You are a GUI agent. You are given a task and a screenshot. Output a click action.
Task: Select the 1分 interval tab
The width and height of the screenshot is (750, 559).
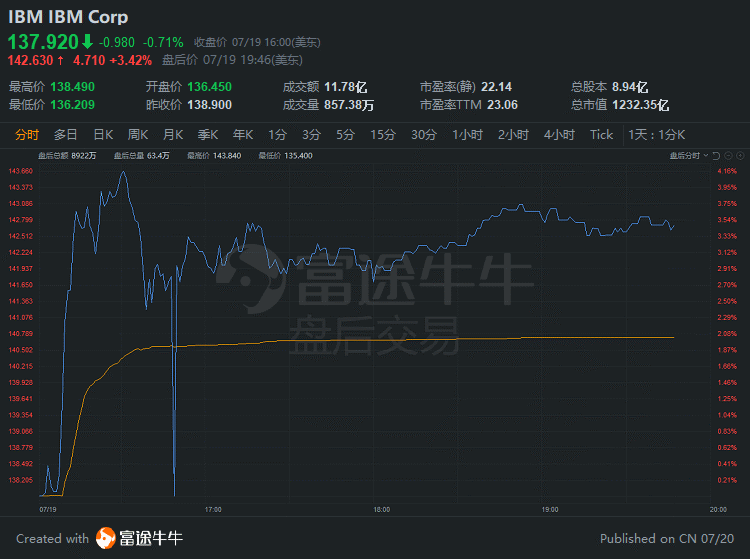(277, 135)
